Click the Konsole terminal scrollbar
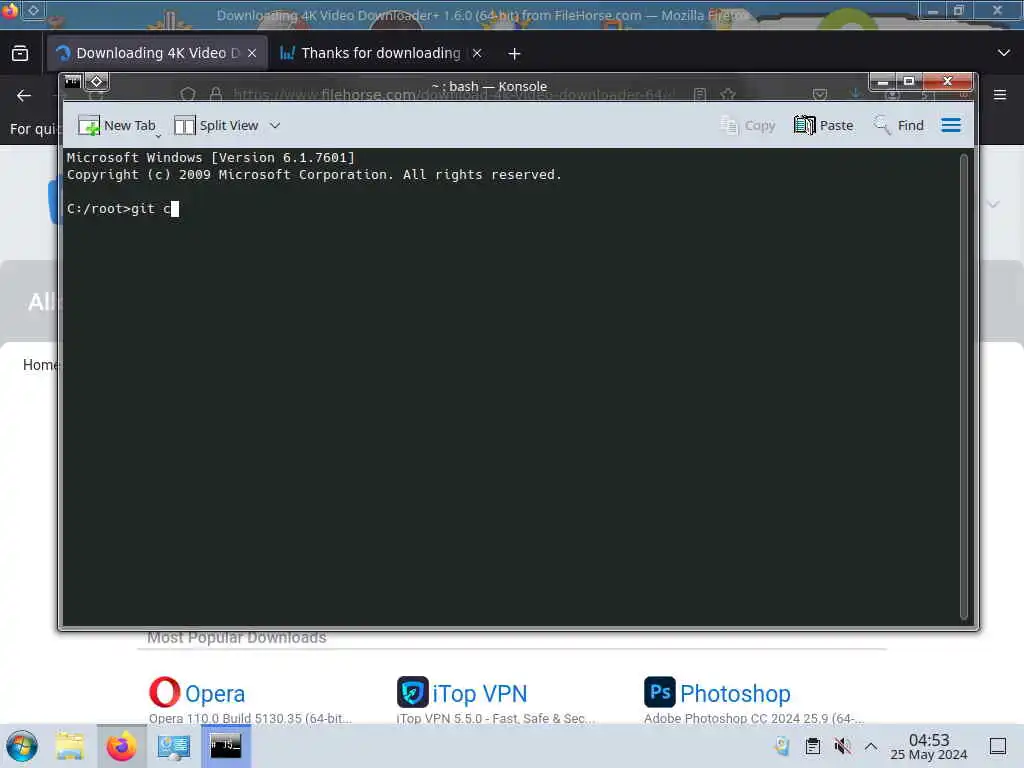Viewport: 1024px width, 768px height. pos(963,387)
